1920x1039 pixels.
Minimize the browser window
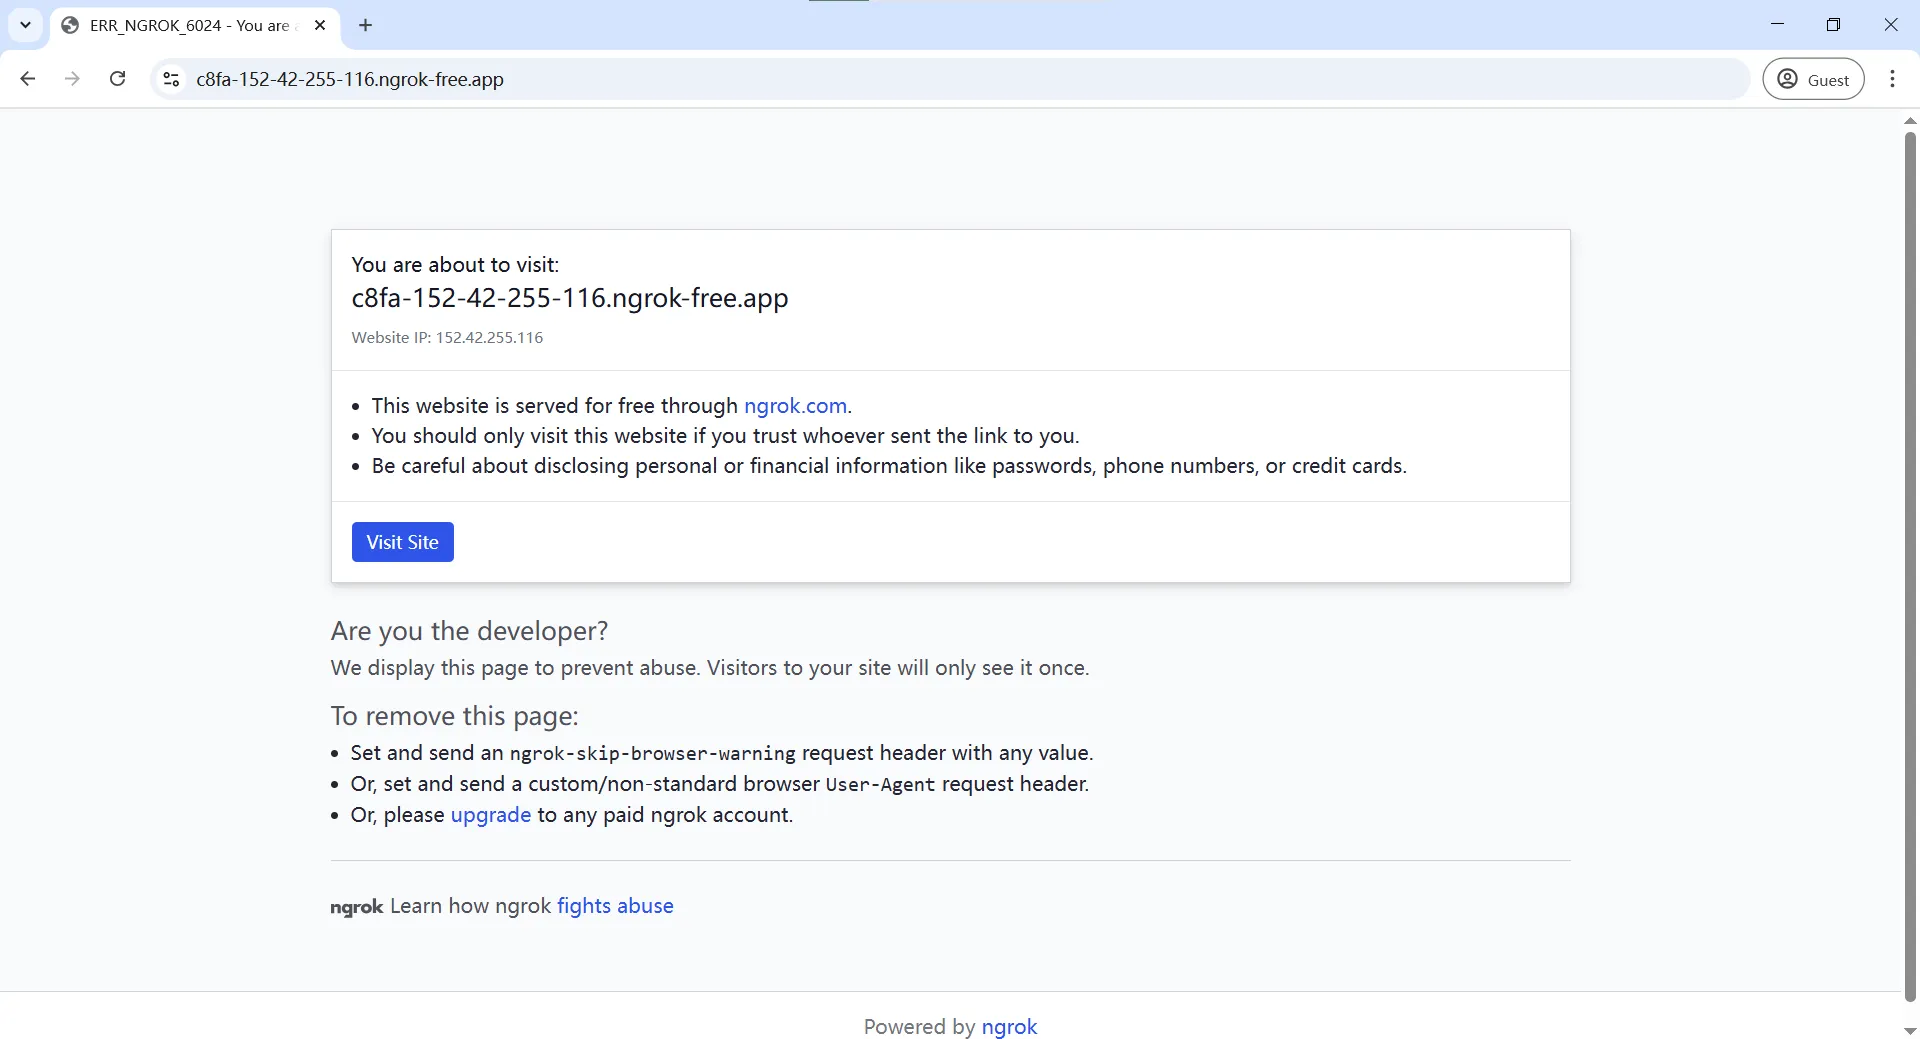pyautogui.click(x=1777, y=25)
